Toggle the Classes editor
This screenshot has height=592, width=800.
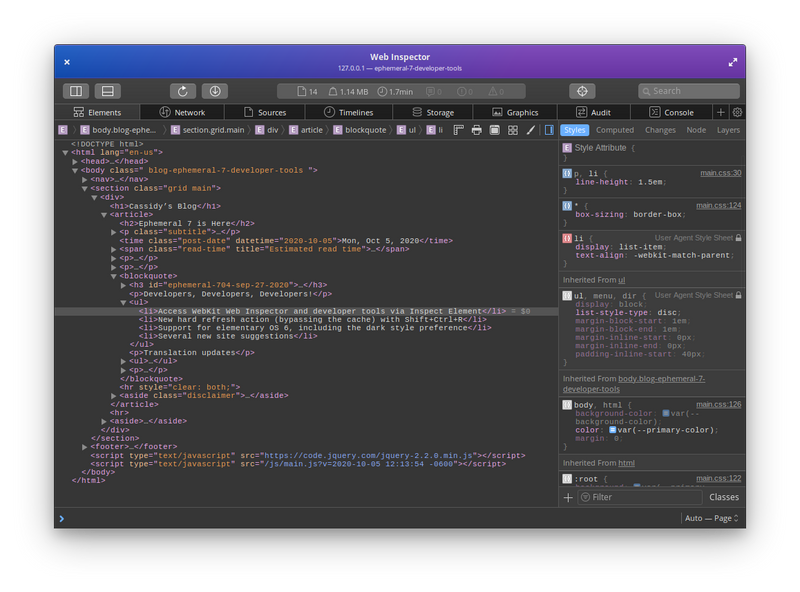pyautogui.click(x=723, y=498)
